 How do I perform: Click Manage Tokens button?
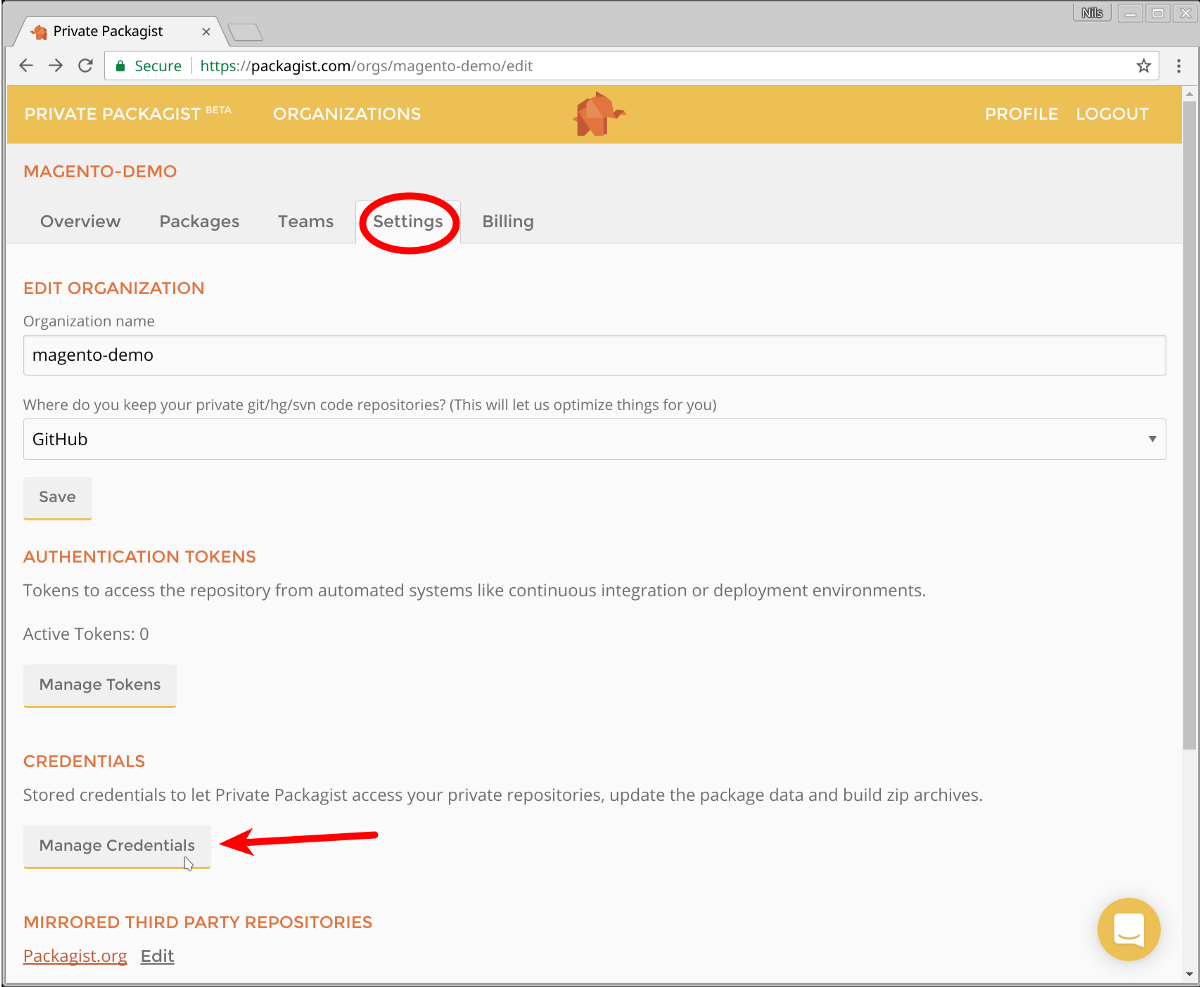coord(100,685)
